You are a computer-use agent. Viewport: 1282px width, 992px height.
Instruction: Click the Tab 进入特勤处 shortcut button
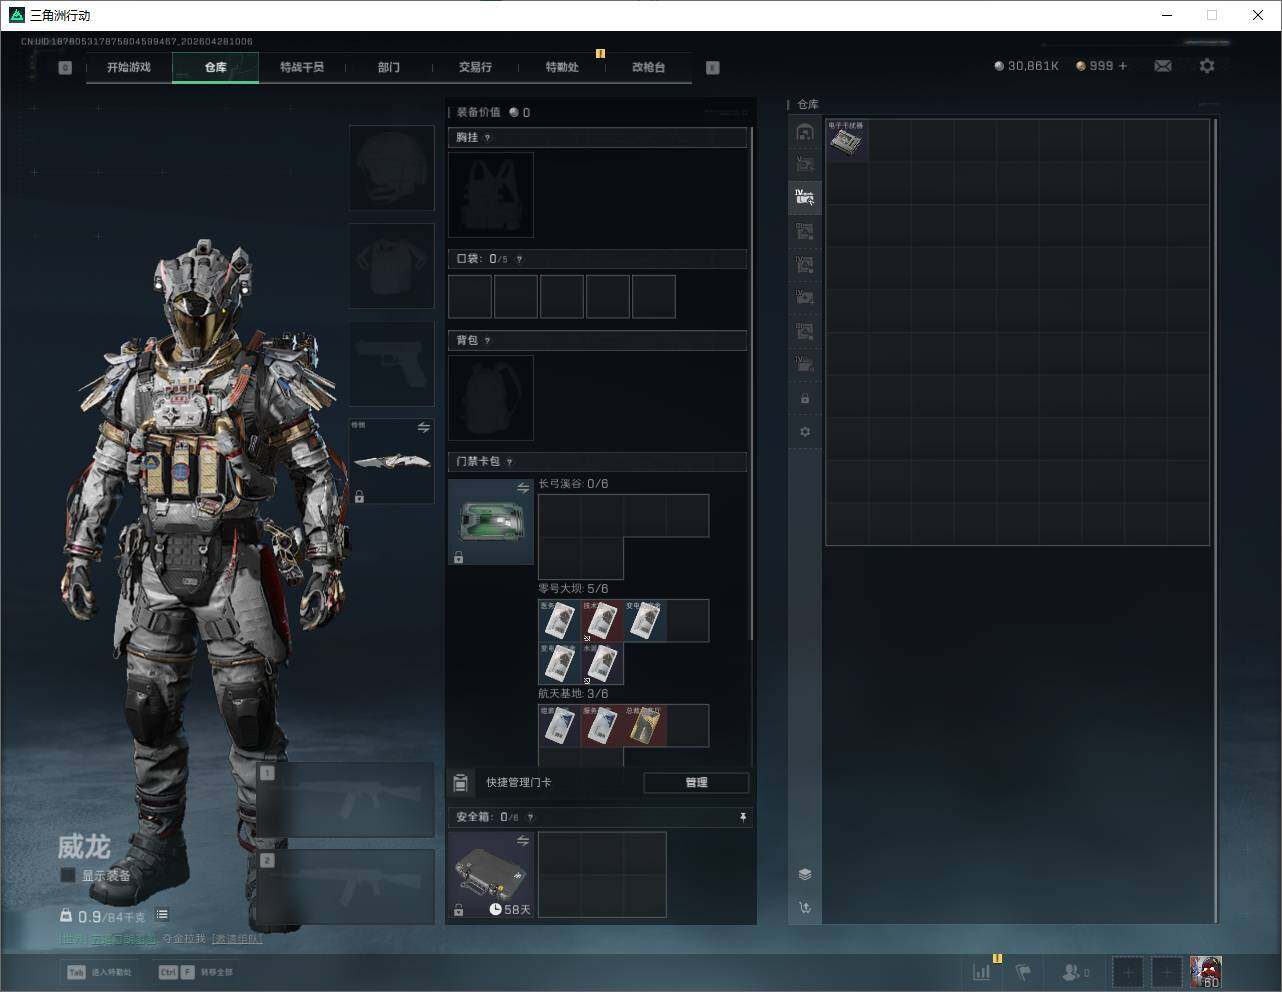pyautogui.click(x=99, y=972)
